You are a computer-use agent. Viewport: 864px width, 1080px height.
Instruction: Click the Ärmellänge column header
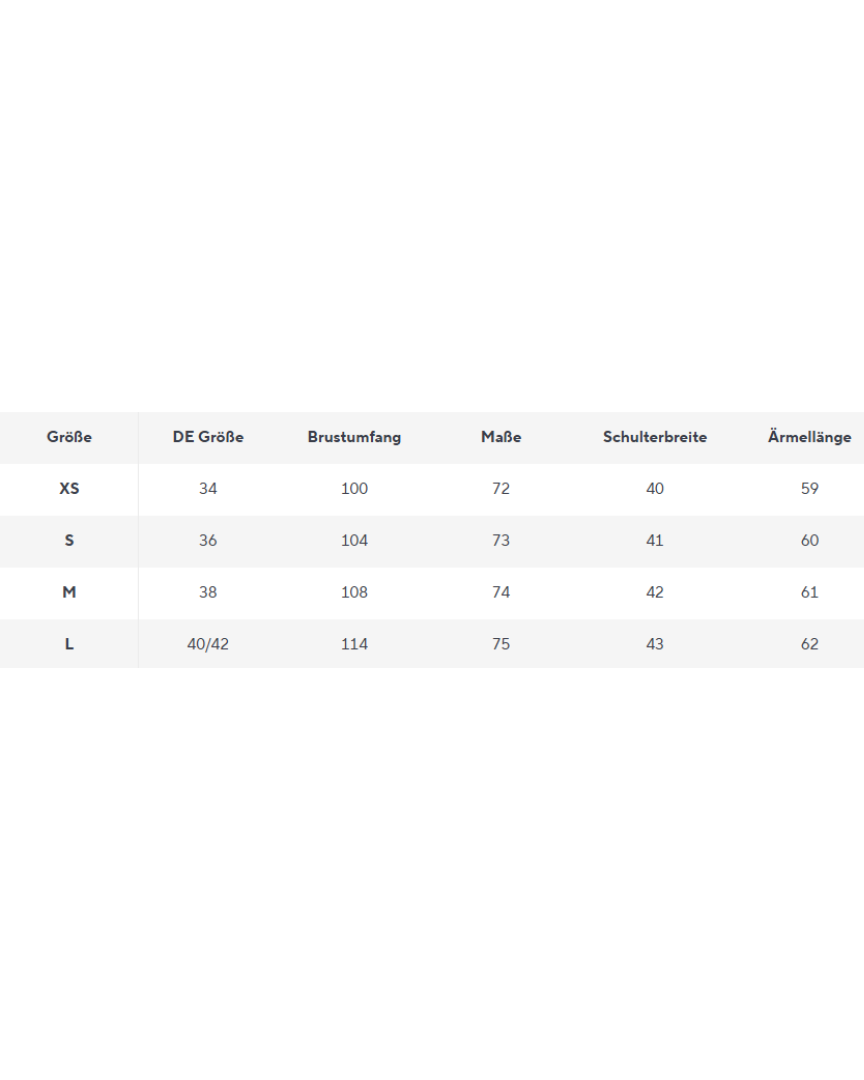[809, 437]
